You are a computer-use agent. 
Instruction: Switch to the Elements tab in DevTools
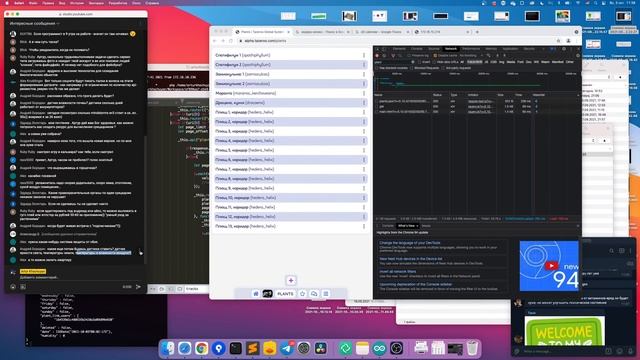(399, 49)
